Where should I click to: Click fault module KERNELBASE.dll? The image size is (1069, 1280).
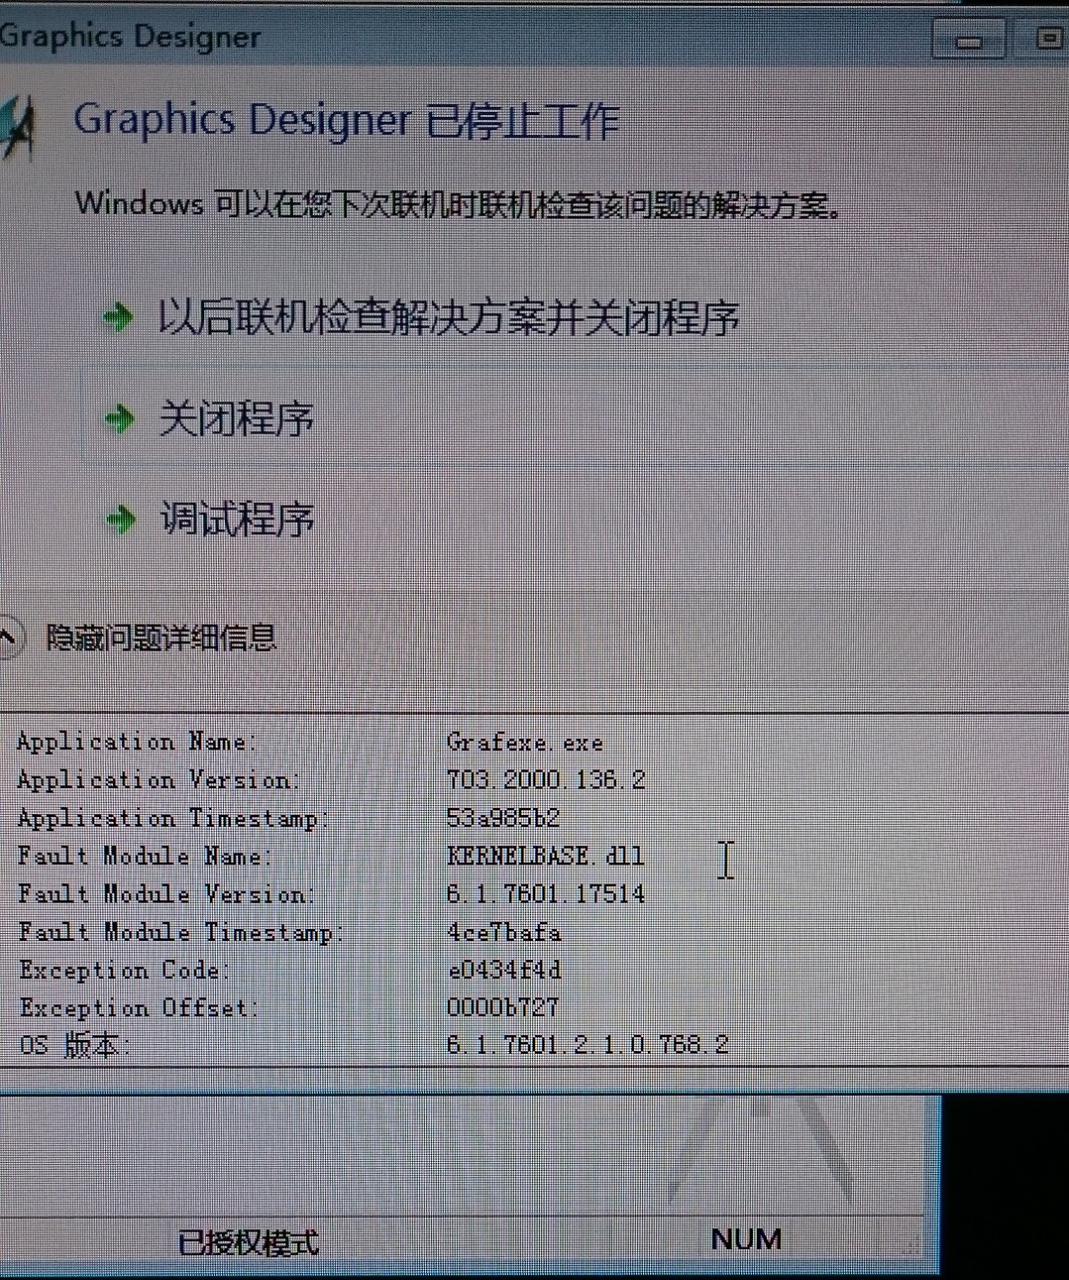(545, 856)
